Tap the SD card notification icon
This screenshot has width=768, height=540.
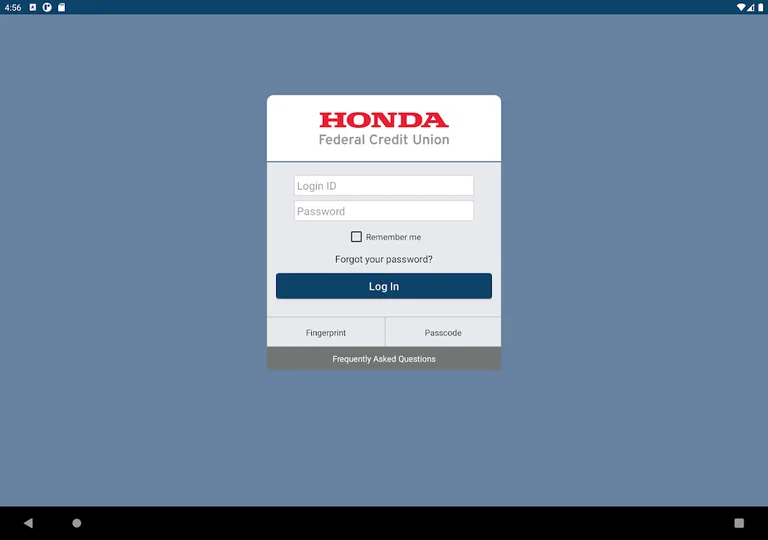point(61,7)
